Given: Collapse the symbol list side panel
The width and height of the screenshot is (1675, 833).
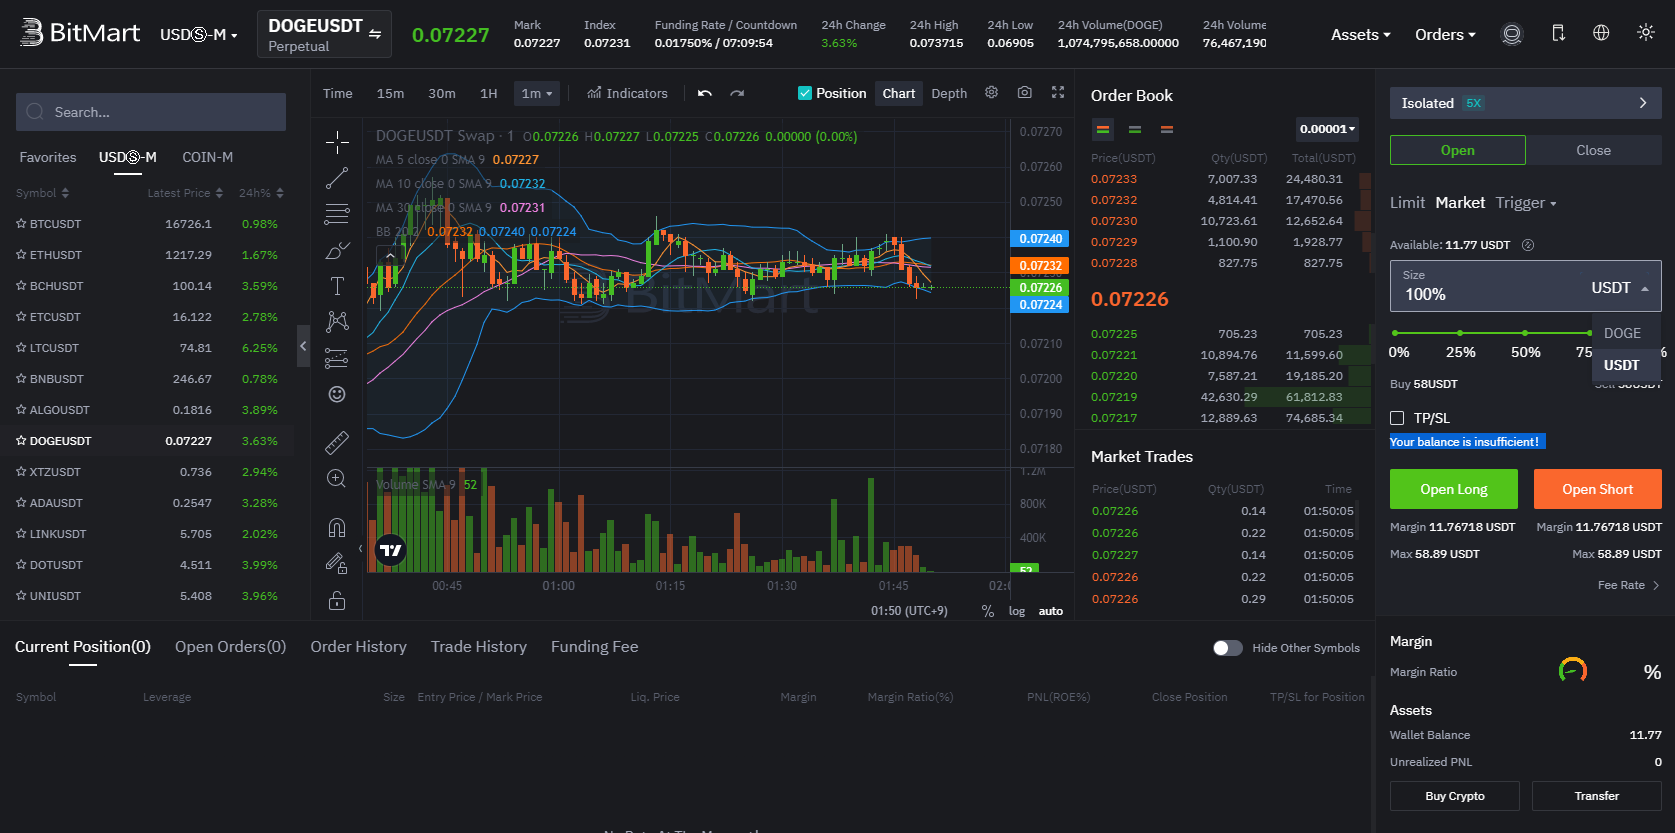Looking at the screenshot, I should (303, 346).
